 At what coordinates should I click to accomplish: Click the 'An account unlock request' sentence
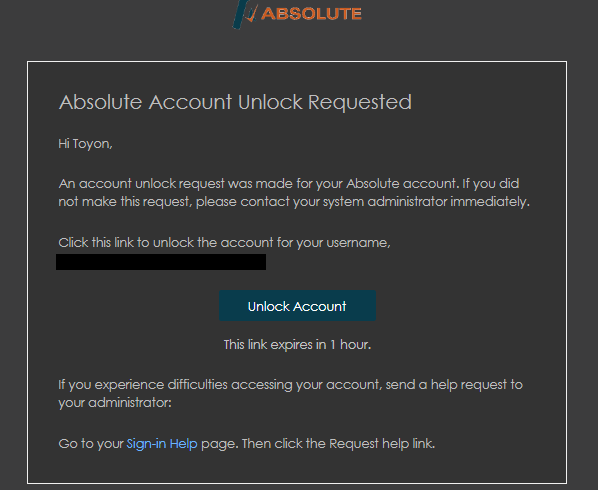289,183
